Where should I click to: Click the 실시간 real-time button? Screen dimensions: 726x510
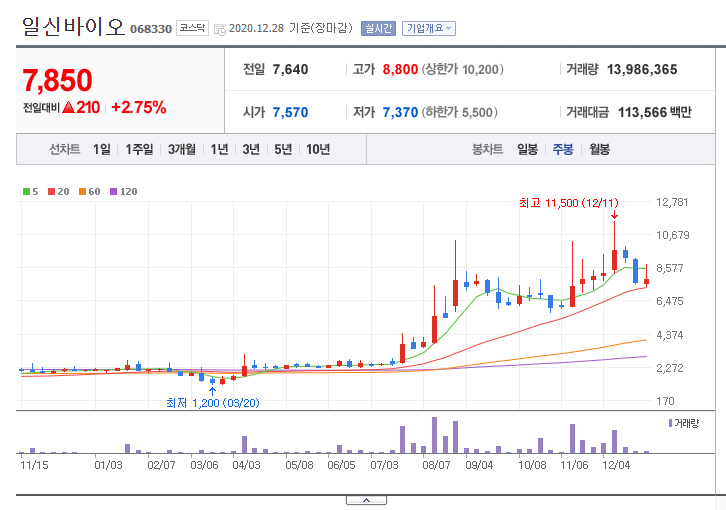coord(378,28)
